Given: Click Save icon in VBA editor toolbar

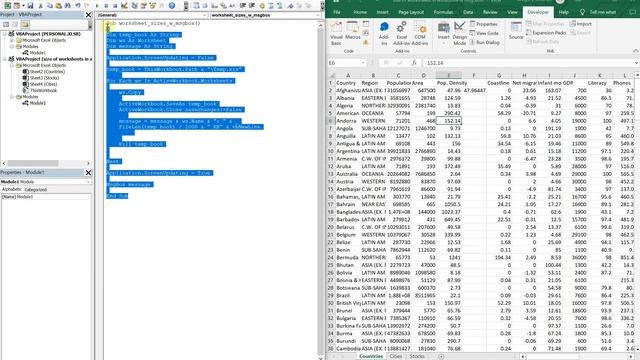Looking at the screenshot, I should 30,6.
